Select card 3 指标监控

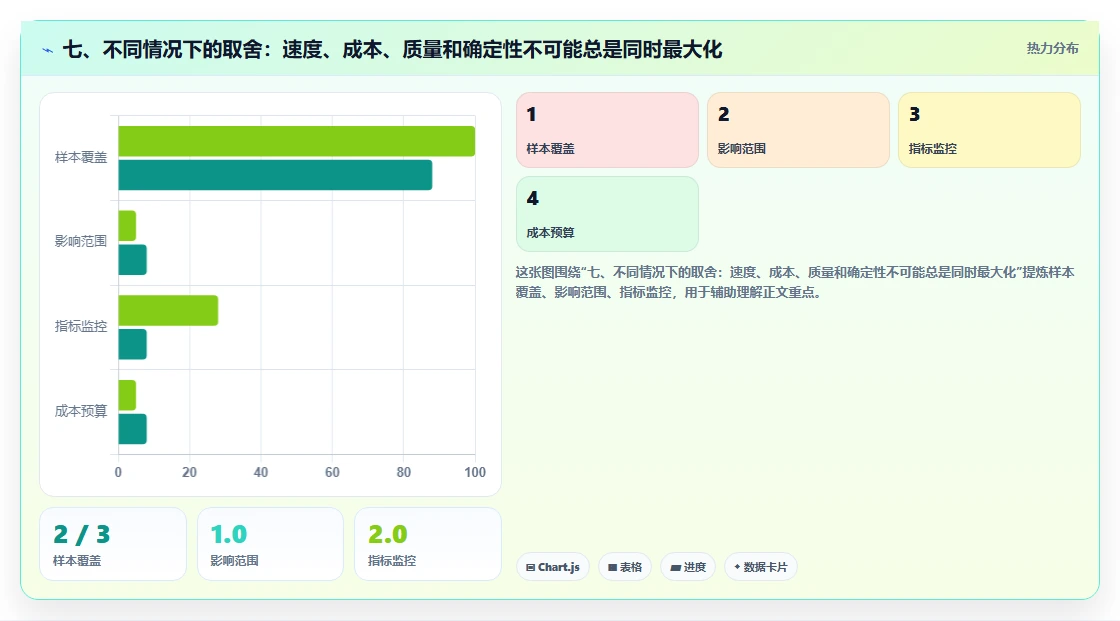(x=989, y=130)
